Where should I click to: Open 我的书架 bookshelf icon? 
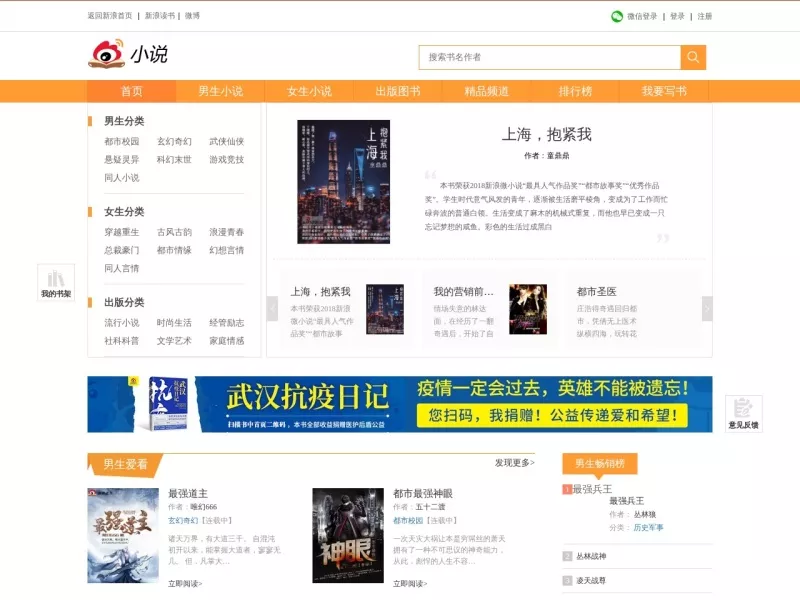56,282
